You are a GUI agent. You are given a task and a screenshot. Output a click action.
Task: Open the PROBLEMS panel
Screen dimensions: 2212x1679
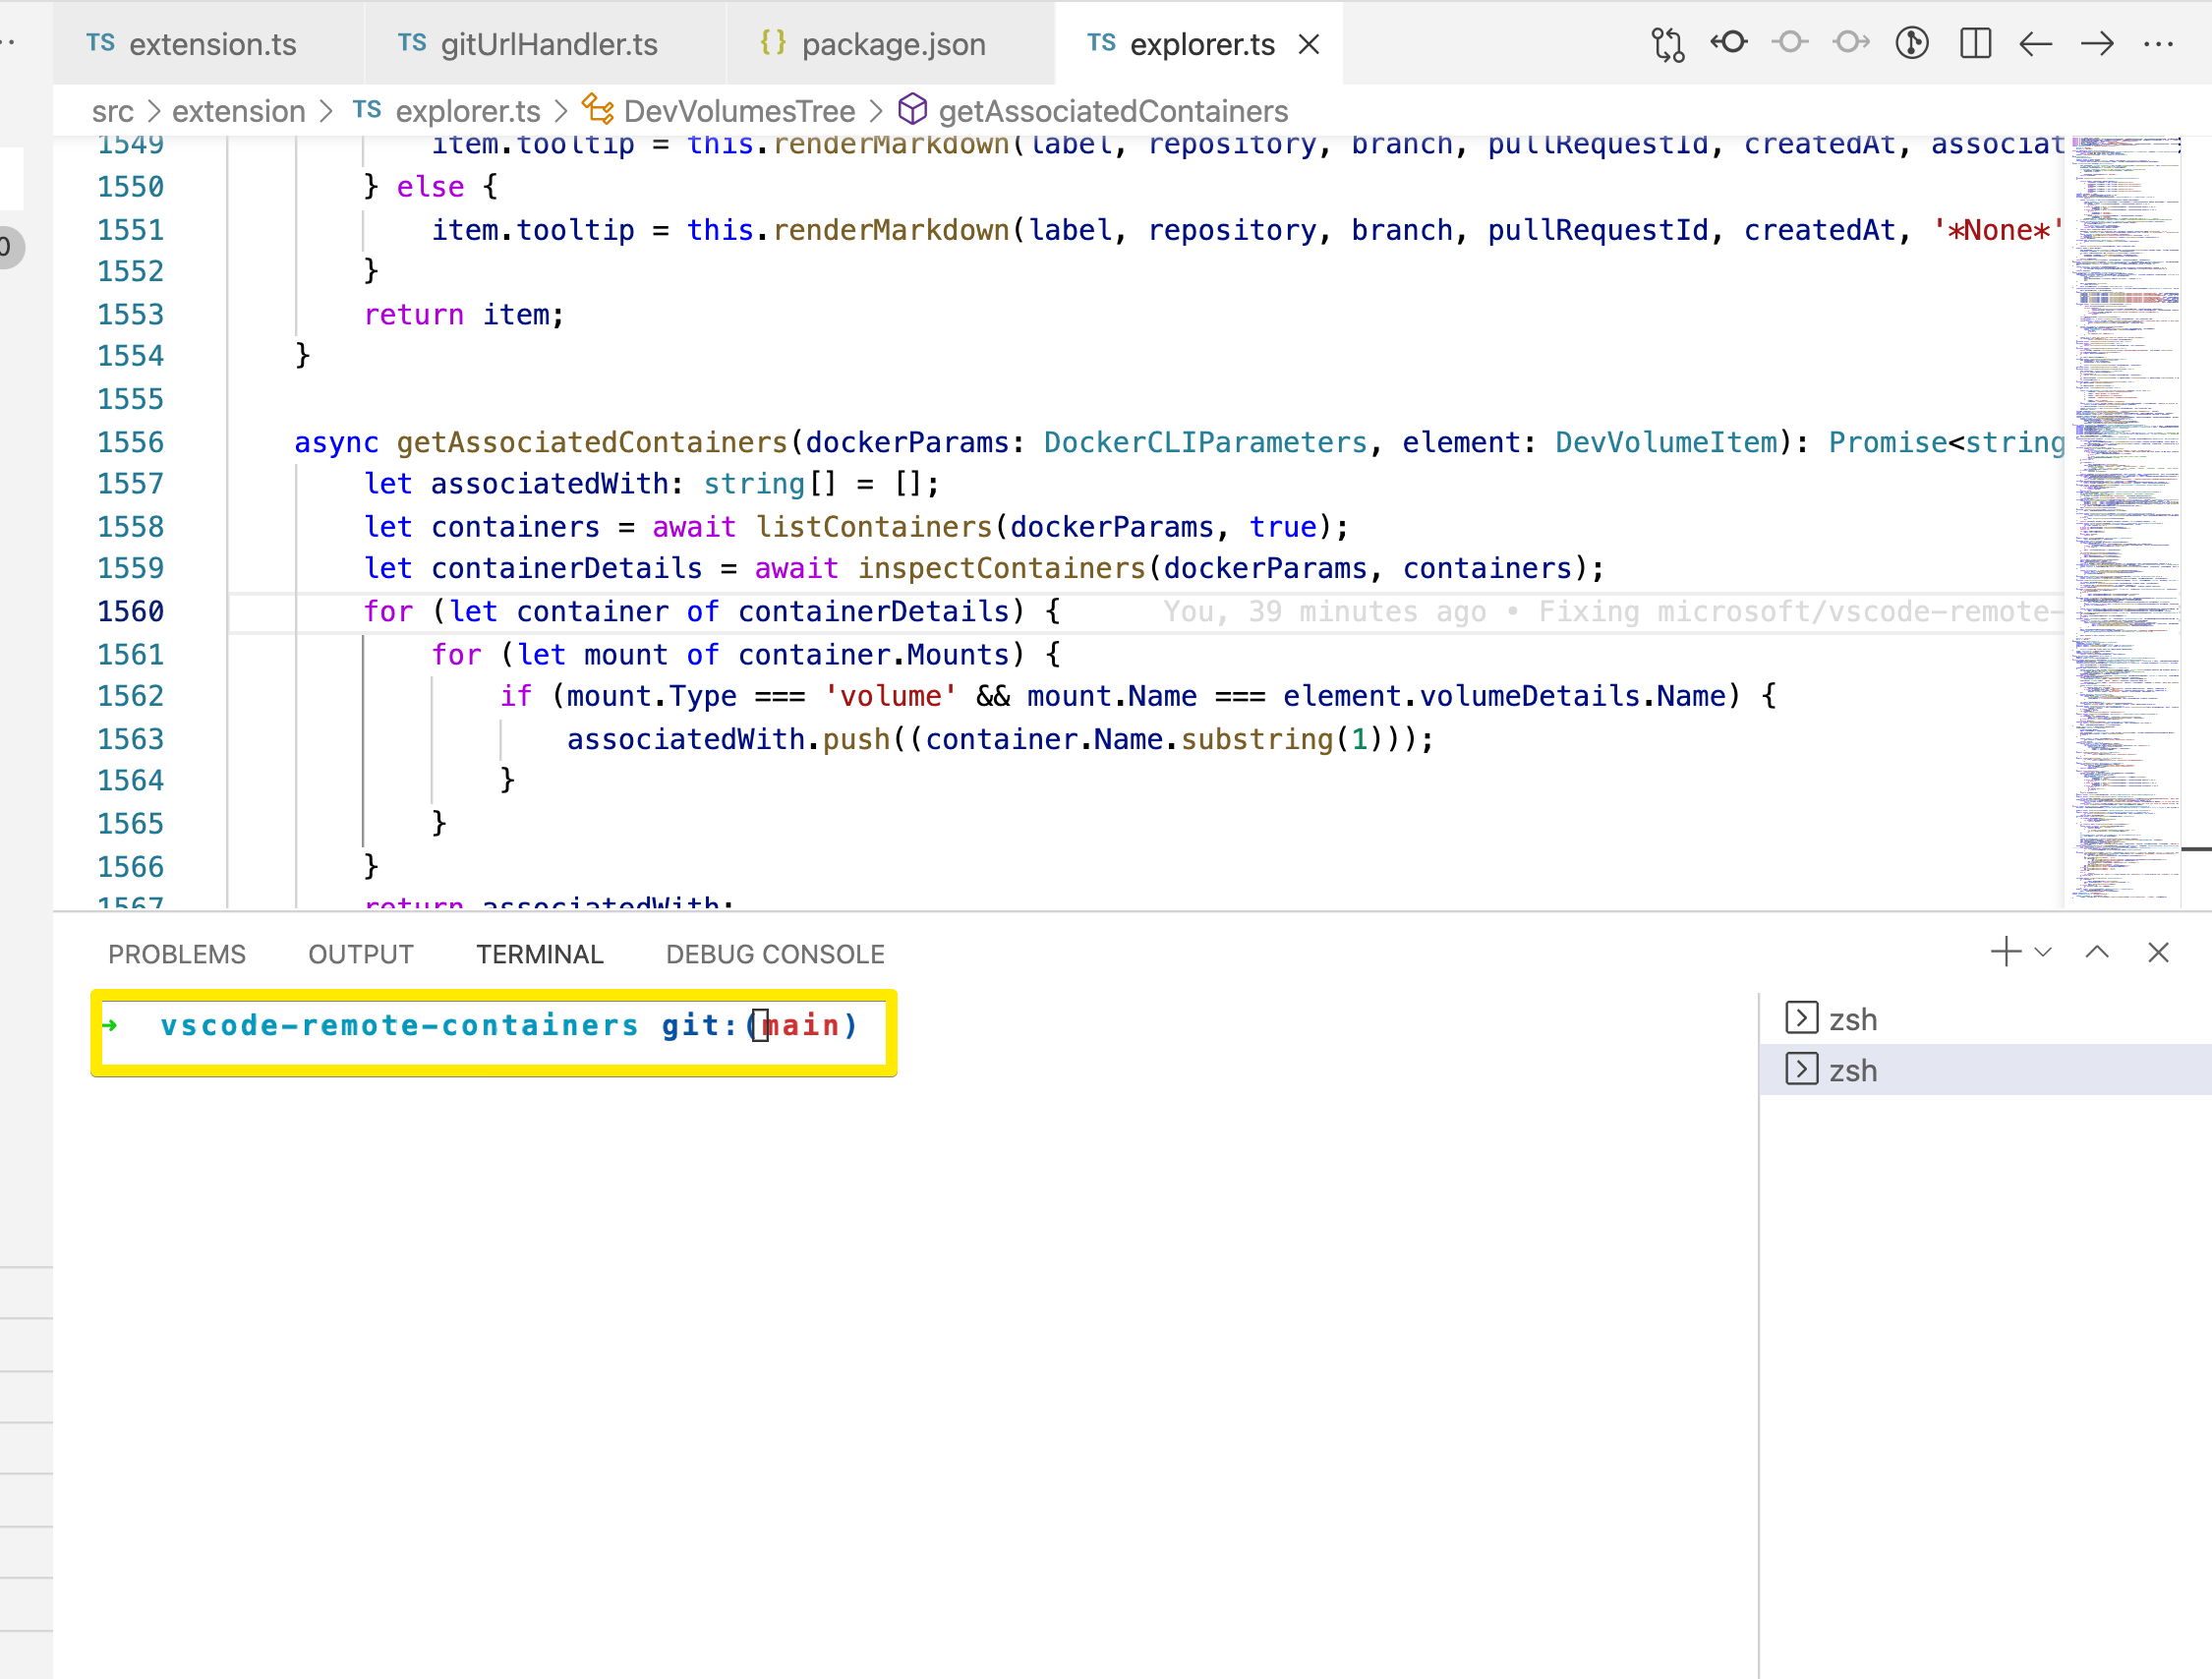pos(176,953)
